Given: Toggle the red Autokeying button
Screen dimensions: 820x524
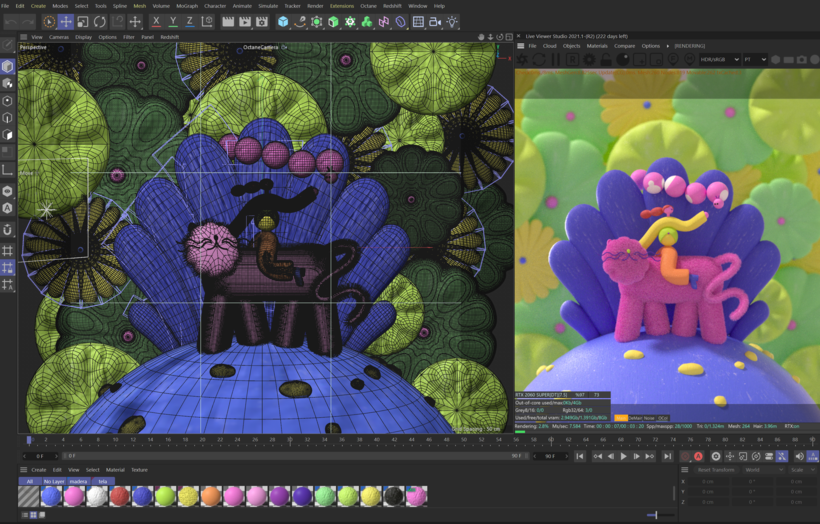Looking at the screenshot, I should pos(698,457).
